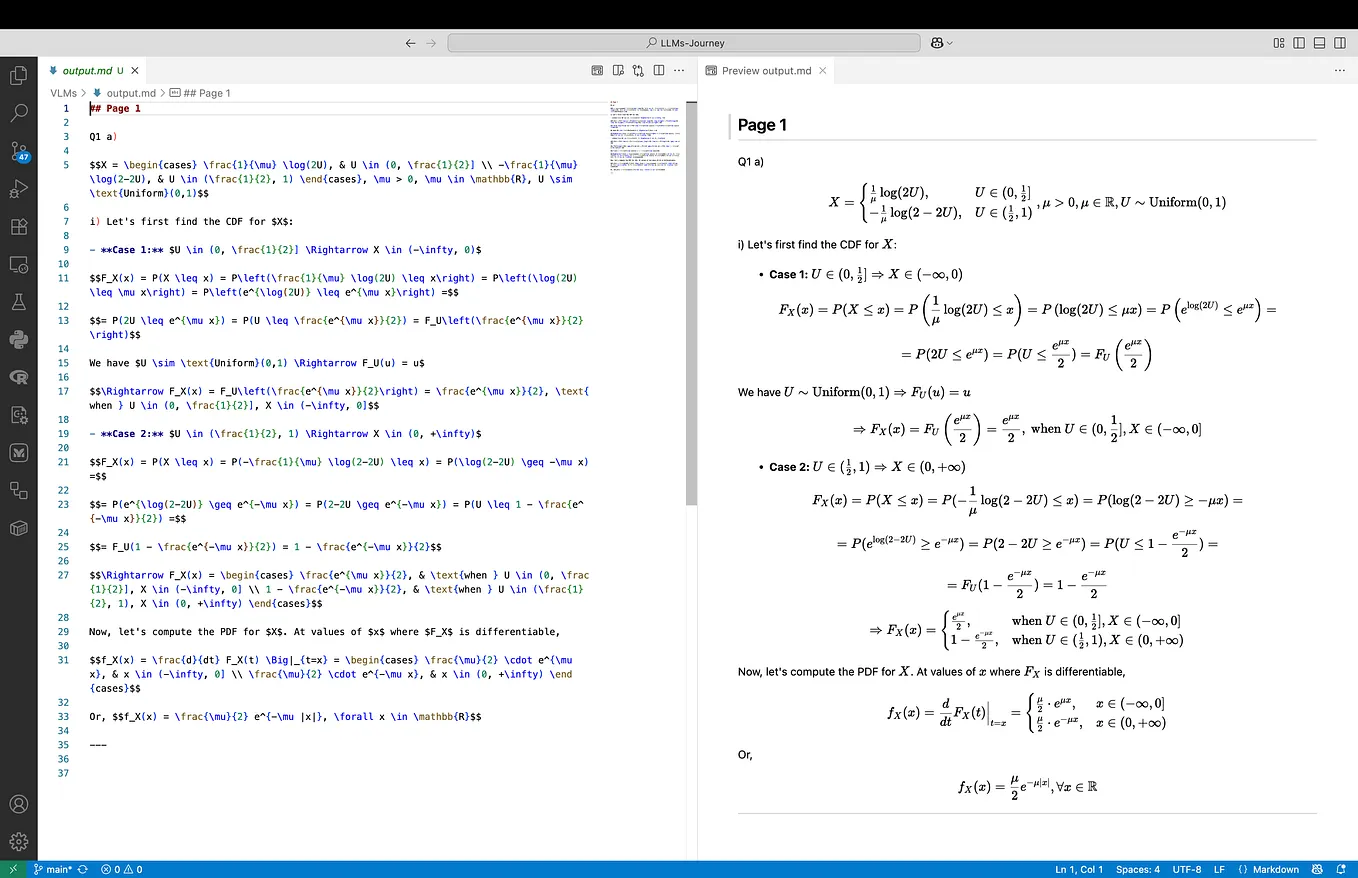Viewport: 1358px width, 878px height.
Task: Open the '## Page 1' breadcrumb dropdown
Action: [x=207, y=92]
